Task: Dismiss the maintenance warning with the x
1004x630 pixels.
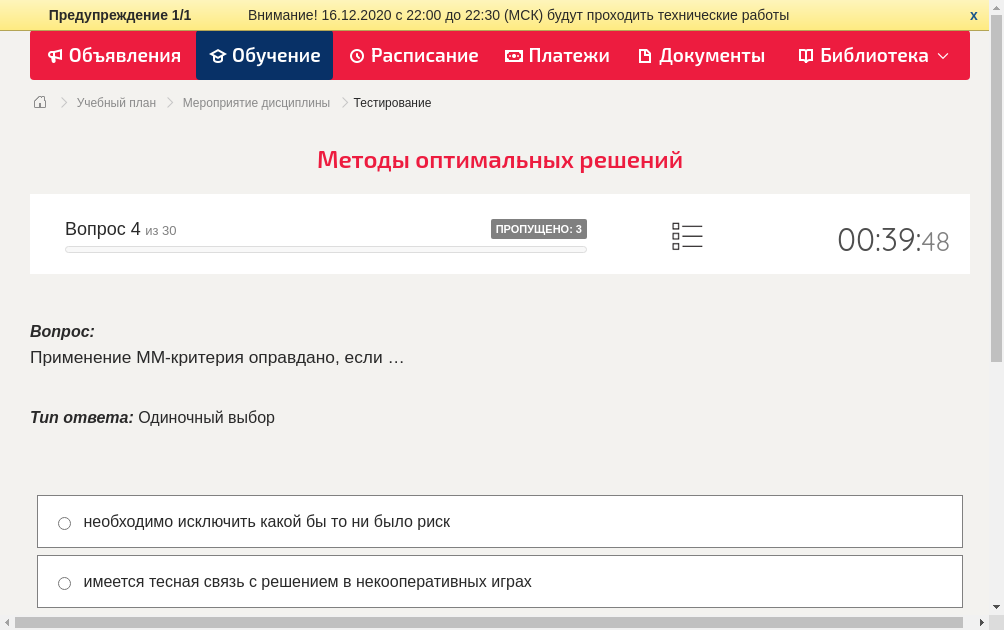Action: tap(973, 15)
